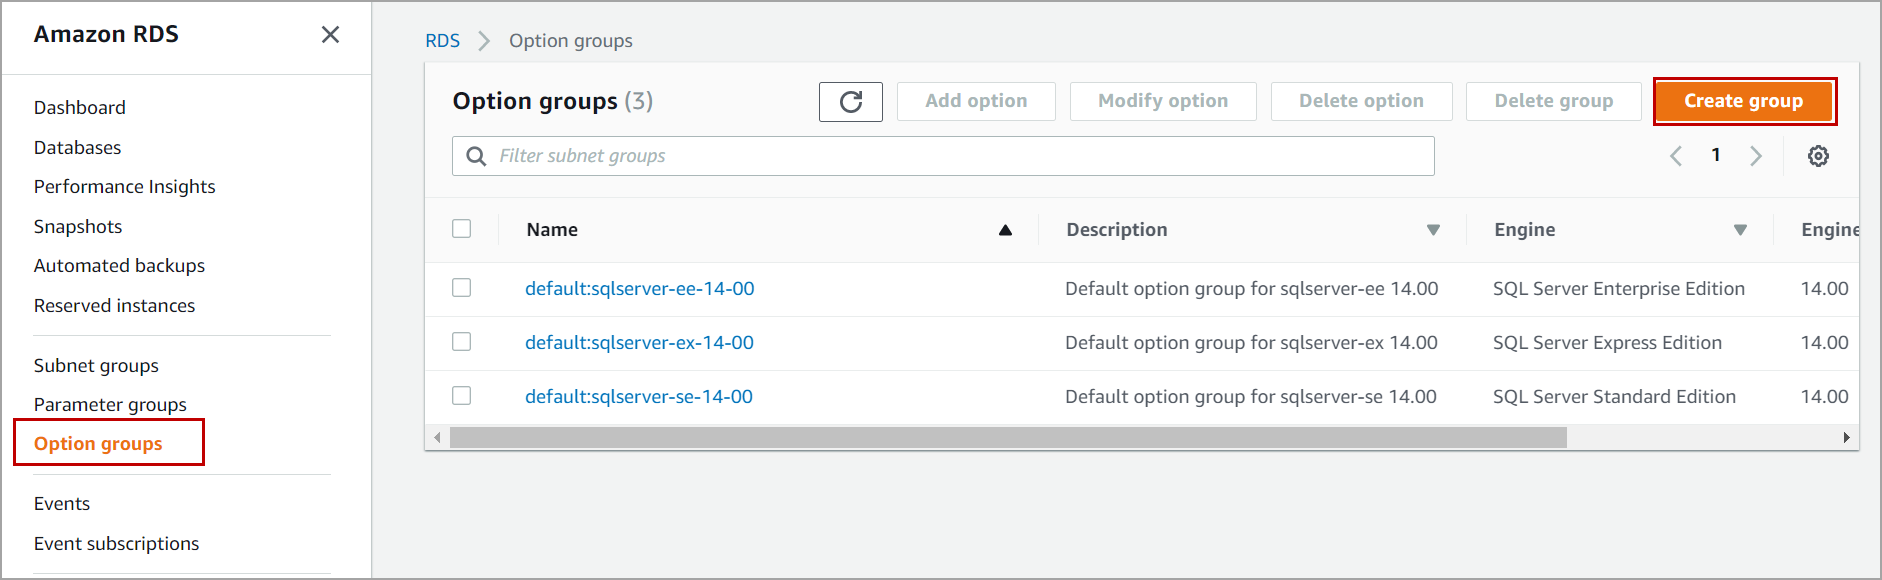Viewport: 1882px width, 580px height.
Task: Navigate to Snapshots in sidebar
Action: click(x=78, y=227)
